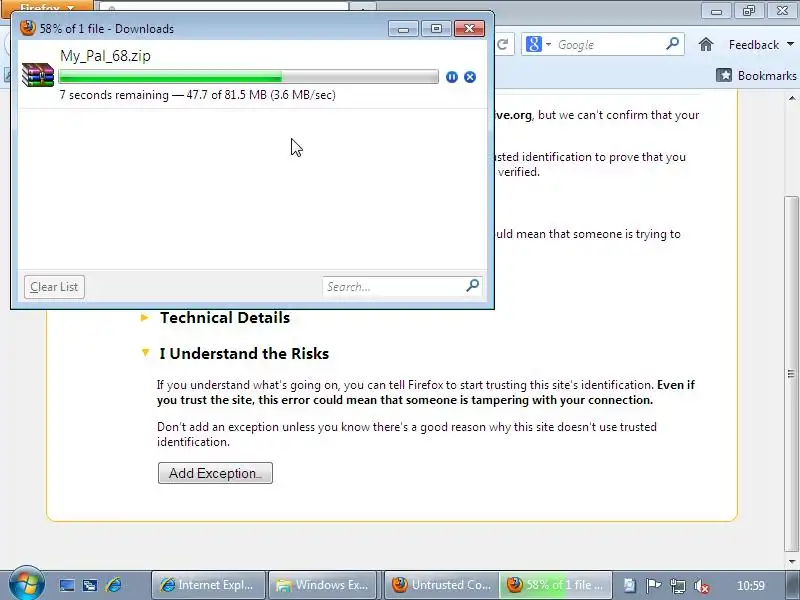Click the page vertical scrollbar thumb
Screen dimensions: 800x600
(x=791, y=373)
